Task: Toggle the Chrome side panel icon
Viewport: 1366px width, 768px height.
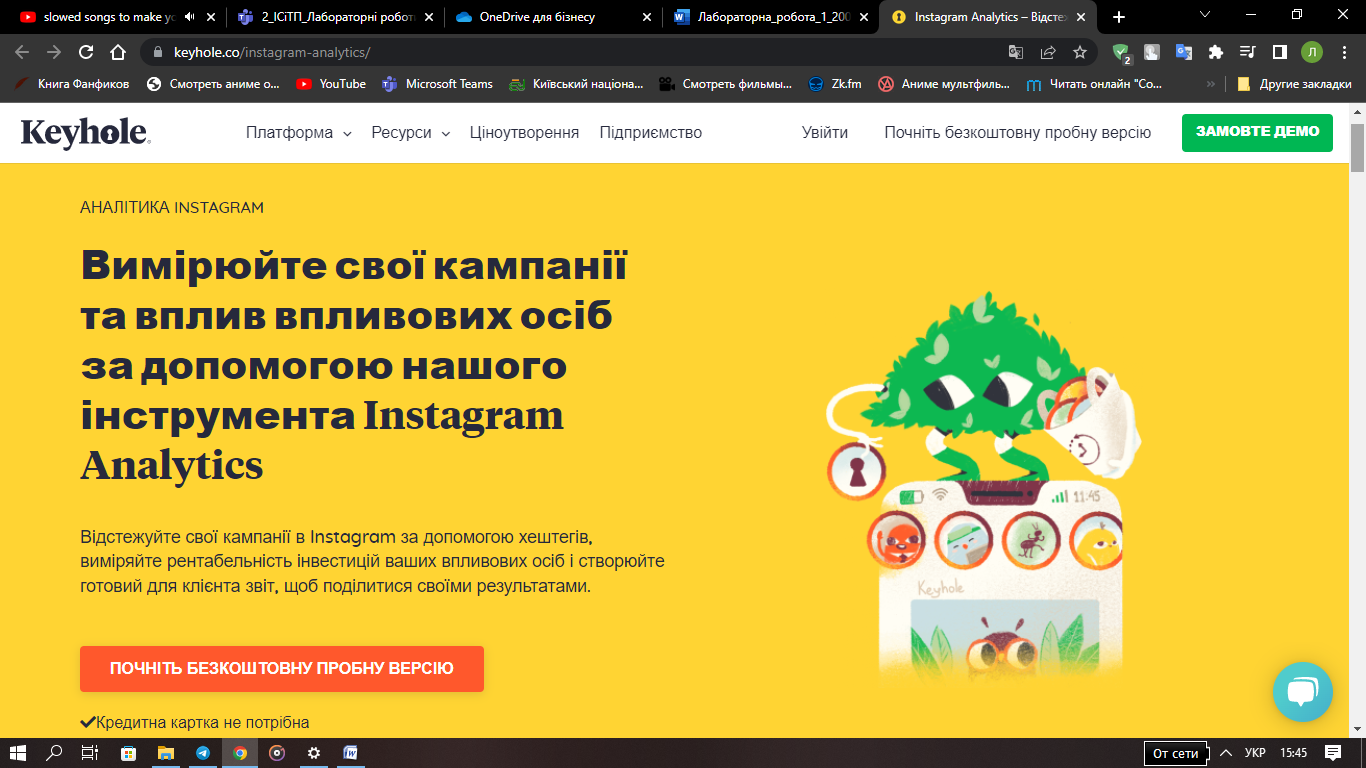Action: tap(1279, 52)
